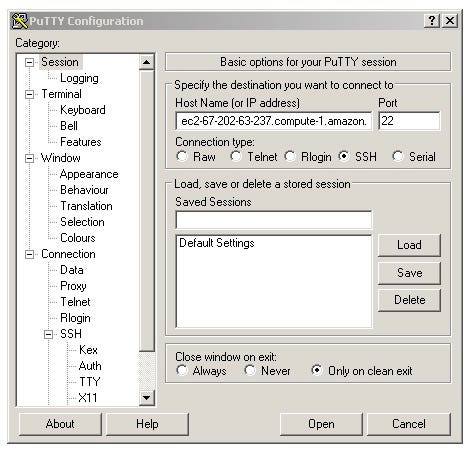This screenshot has height=453, width=473.
Task: Choose Rlogin connection type radio button
Action: pos(290,156)
